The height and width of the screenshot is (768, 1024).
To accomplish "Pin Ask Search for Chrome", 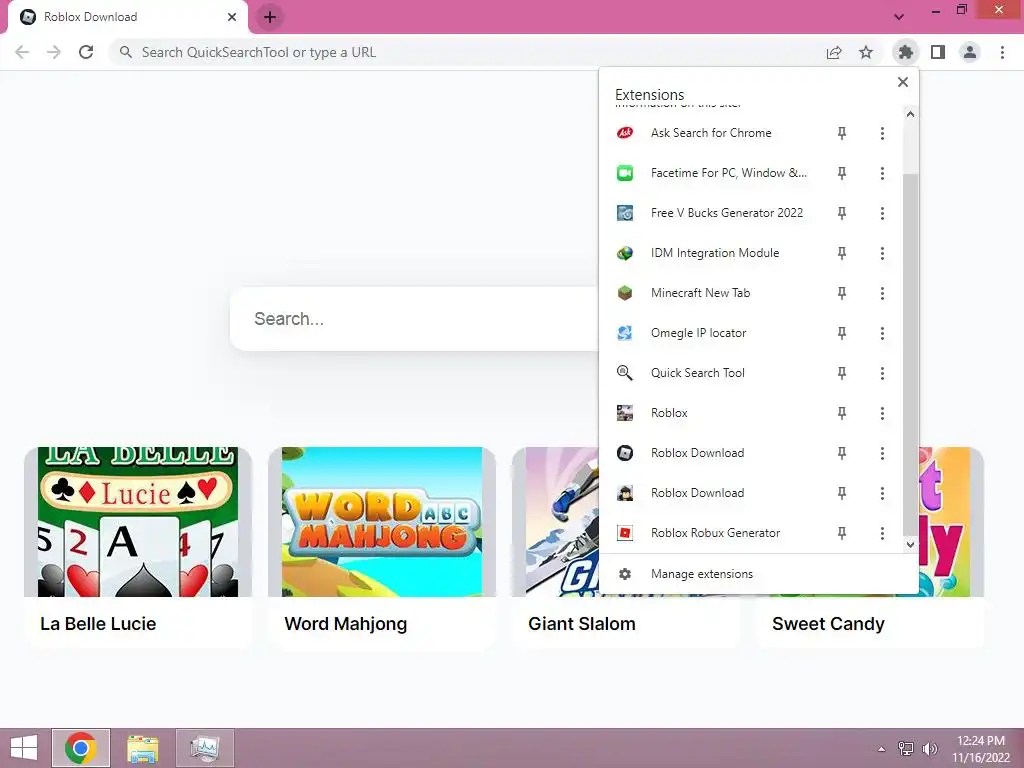I will pyautogui.click(x=842, y=133).
